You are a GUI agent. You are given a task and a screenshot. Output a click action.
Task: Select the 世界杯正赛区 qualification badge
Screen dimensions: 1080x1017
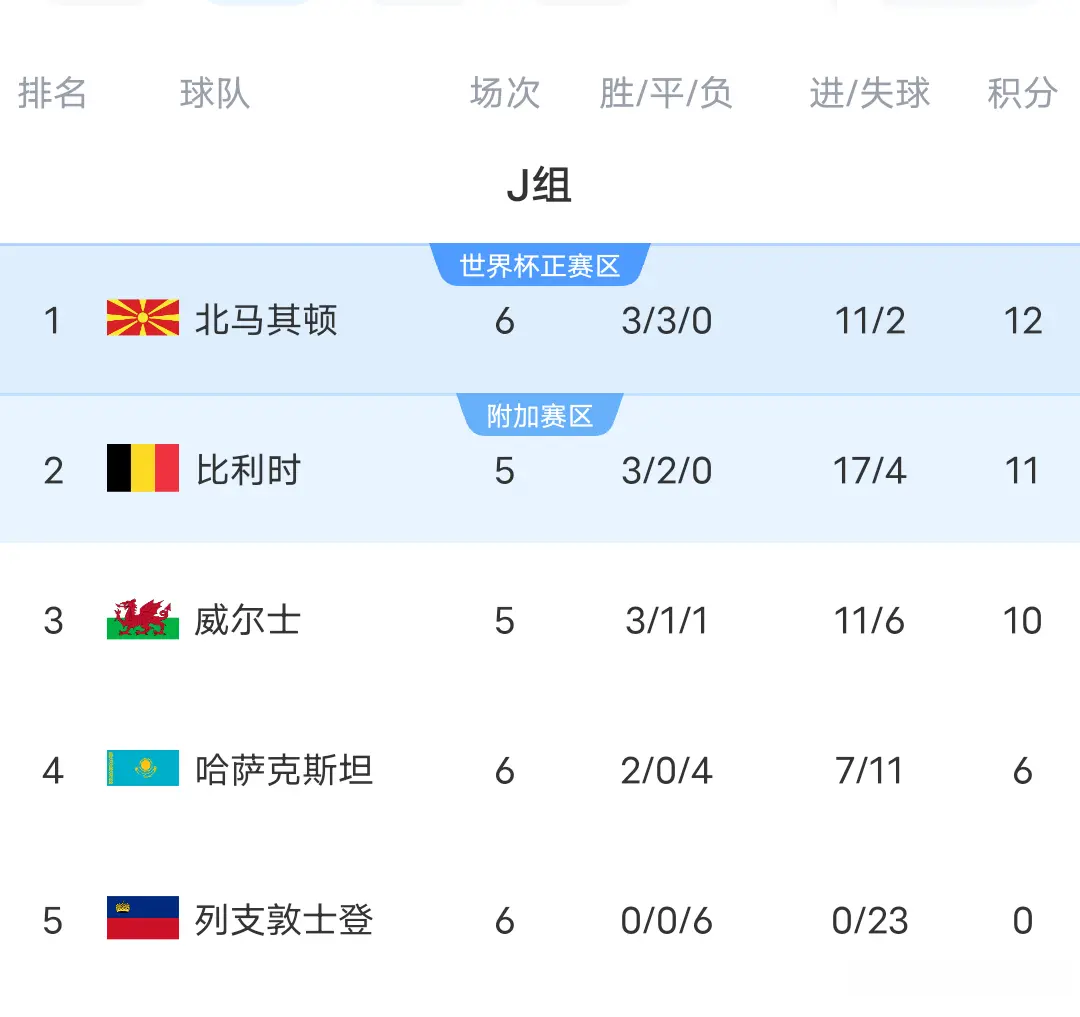540,265
